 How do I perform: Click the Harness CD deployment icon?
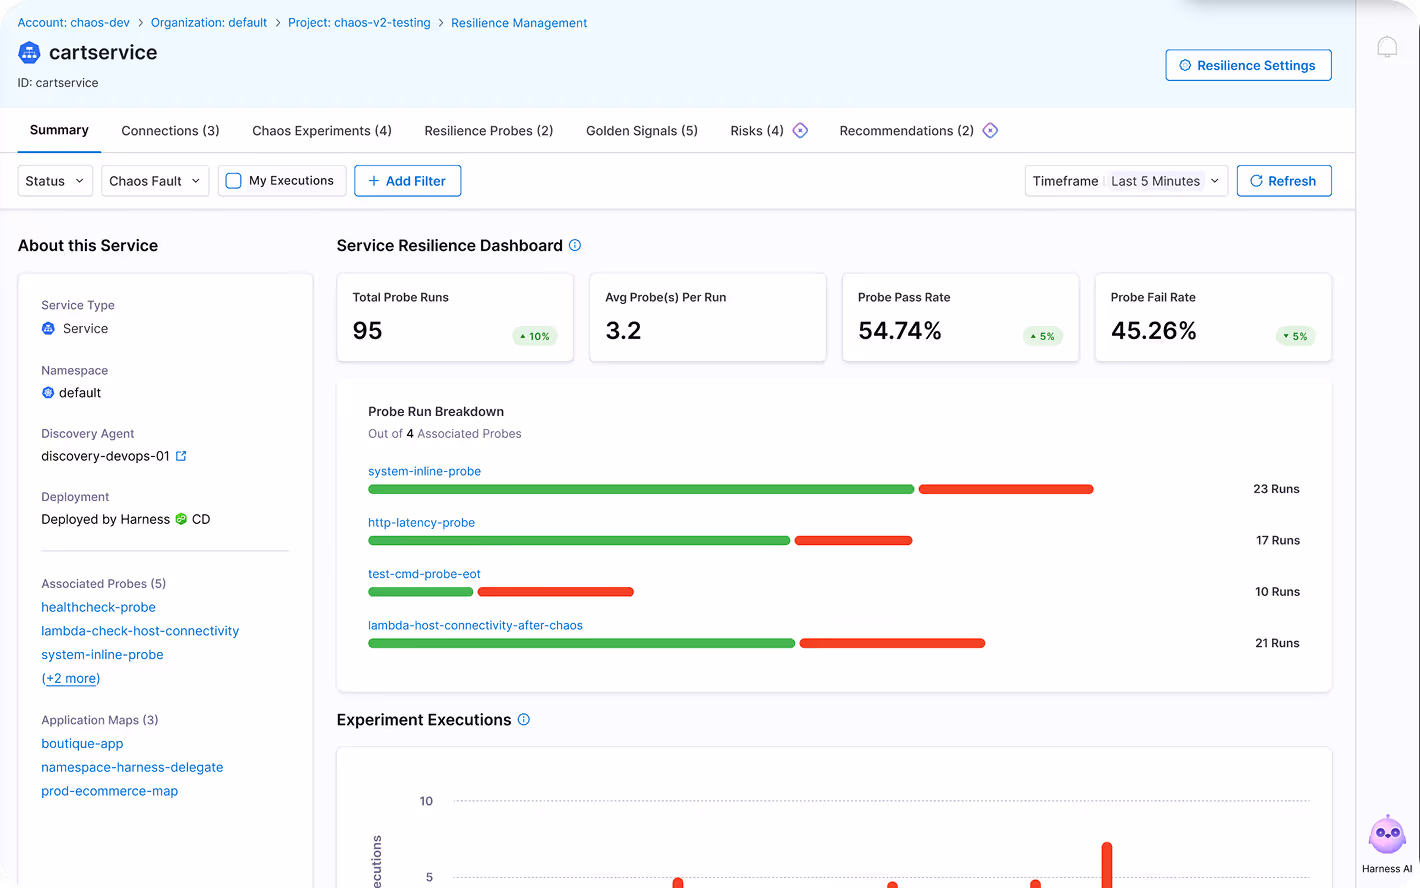181,519
